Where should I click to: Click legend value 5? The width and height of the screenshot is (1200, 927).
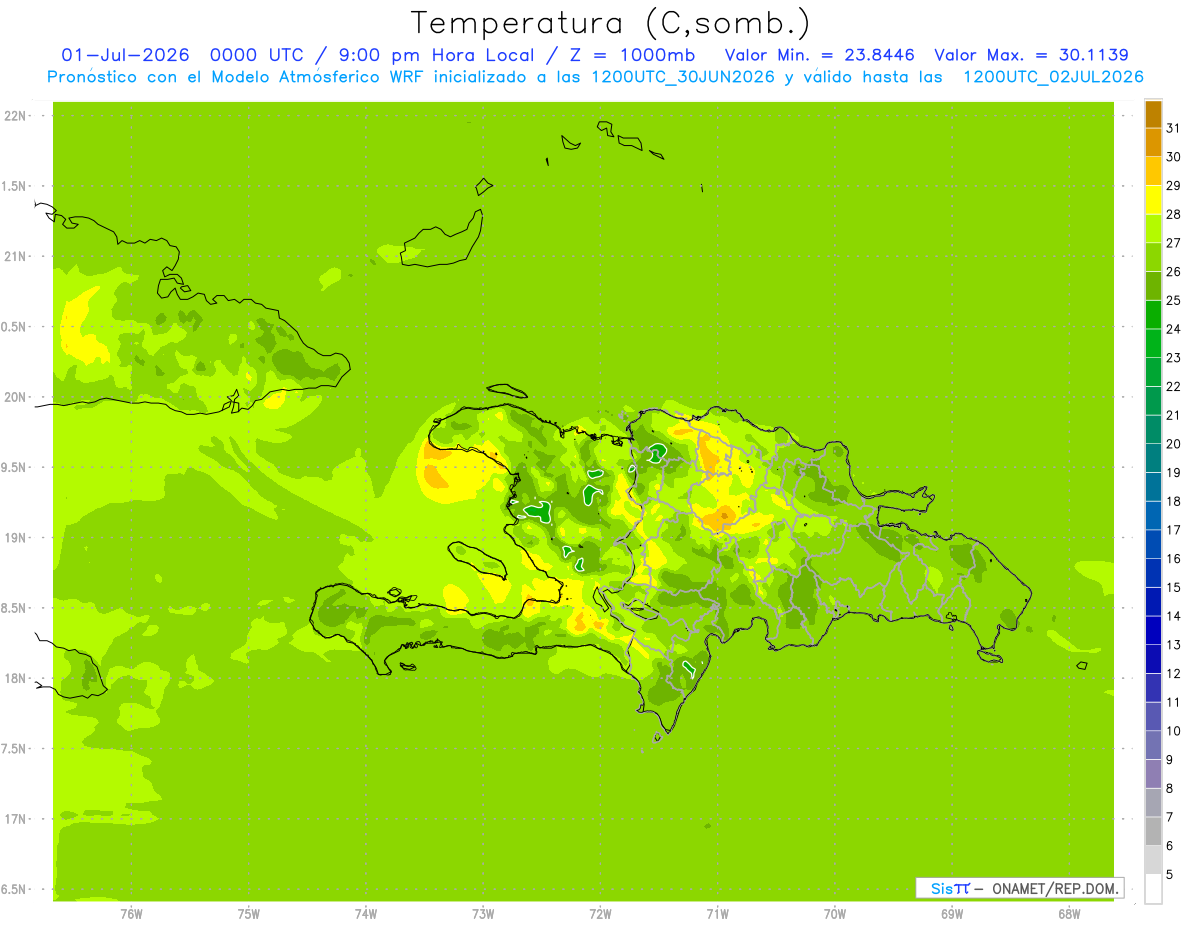(1170, 874)
